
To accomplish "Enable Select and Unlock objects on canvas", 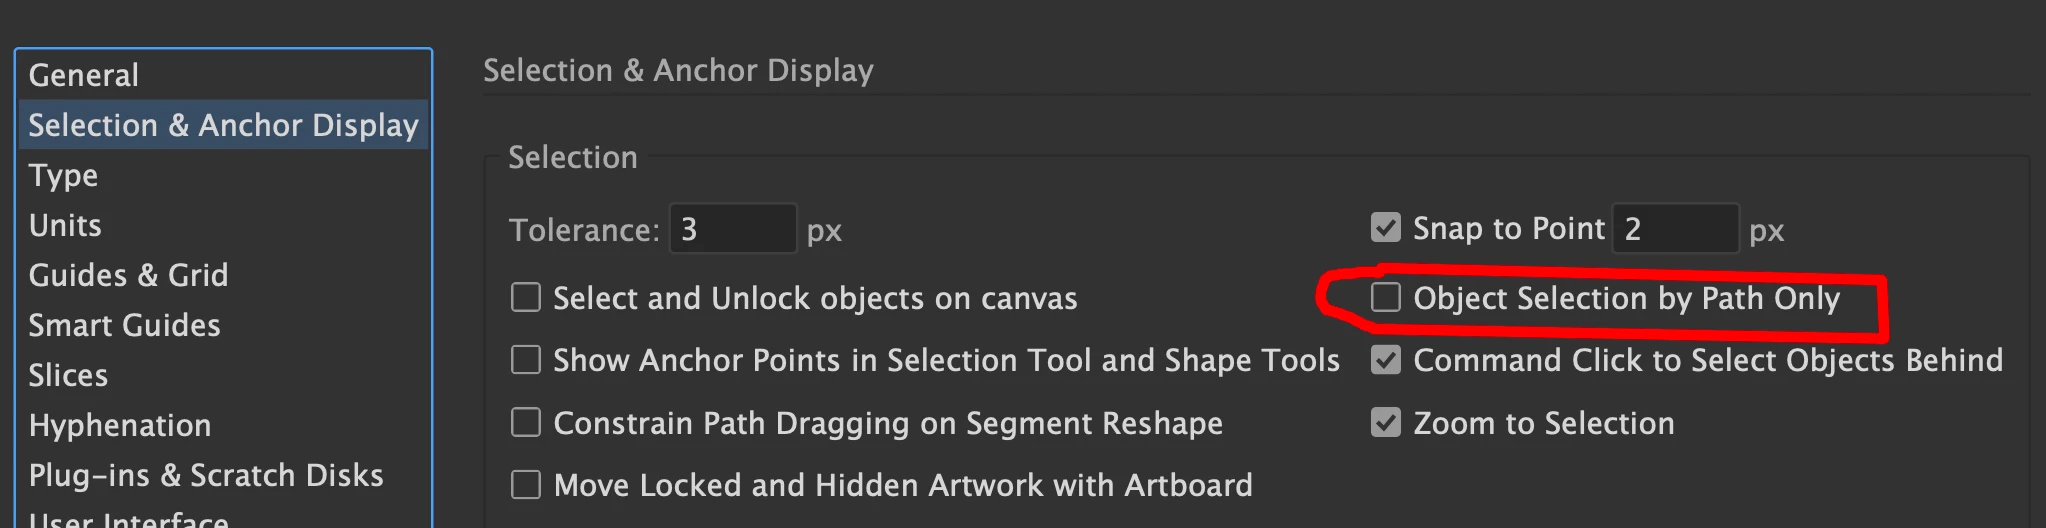I will pyautogui.click(x=526, y=298).
